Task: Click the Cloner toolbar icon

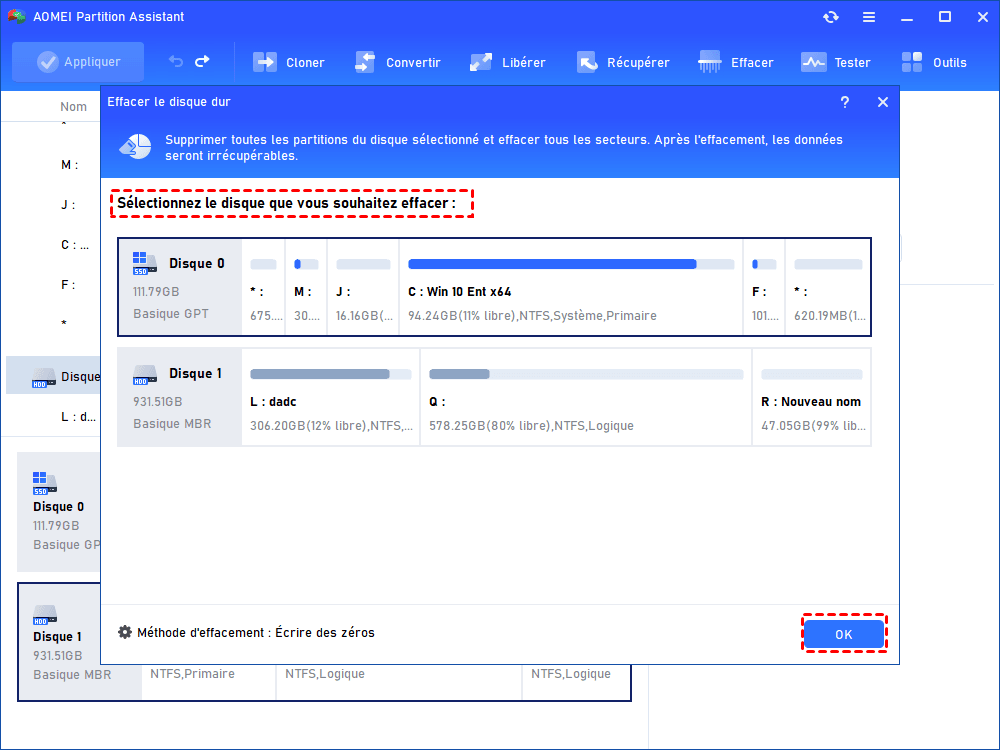Action: [265, 62]
